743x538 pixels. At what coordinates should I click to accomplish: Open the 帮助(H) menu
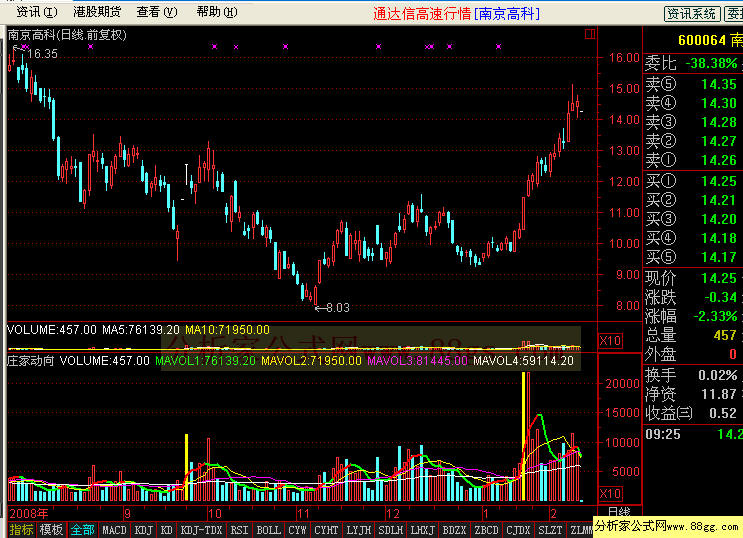[217, 12]
